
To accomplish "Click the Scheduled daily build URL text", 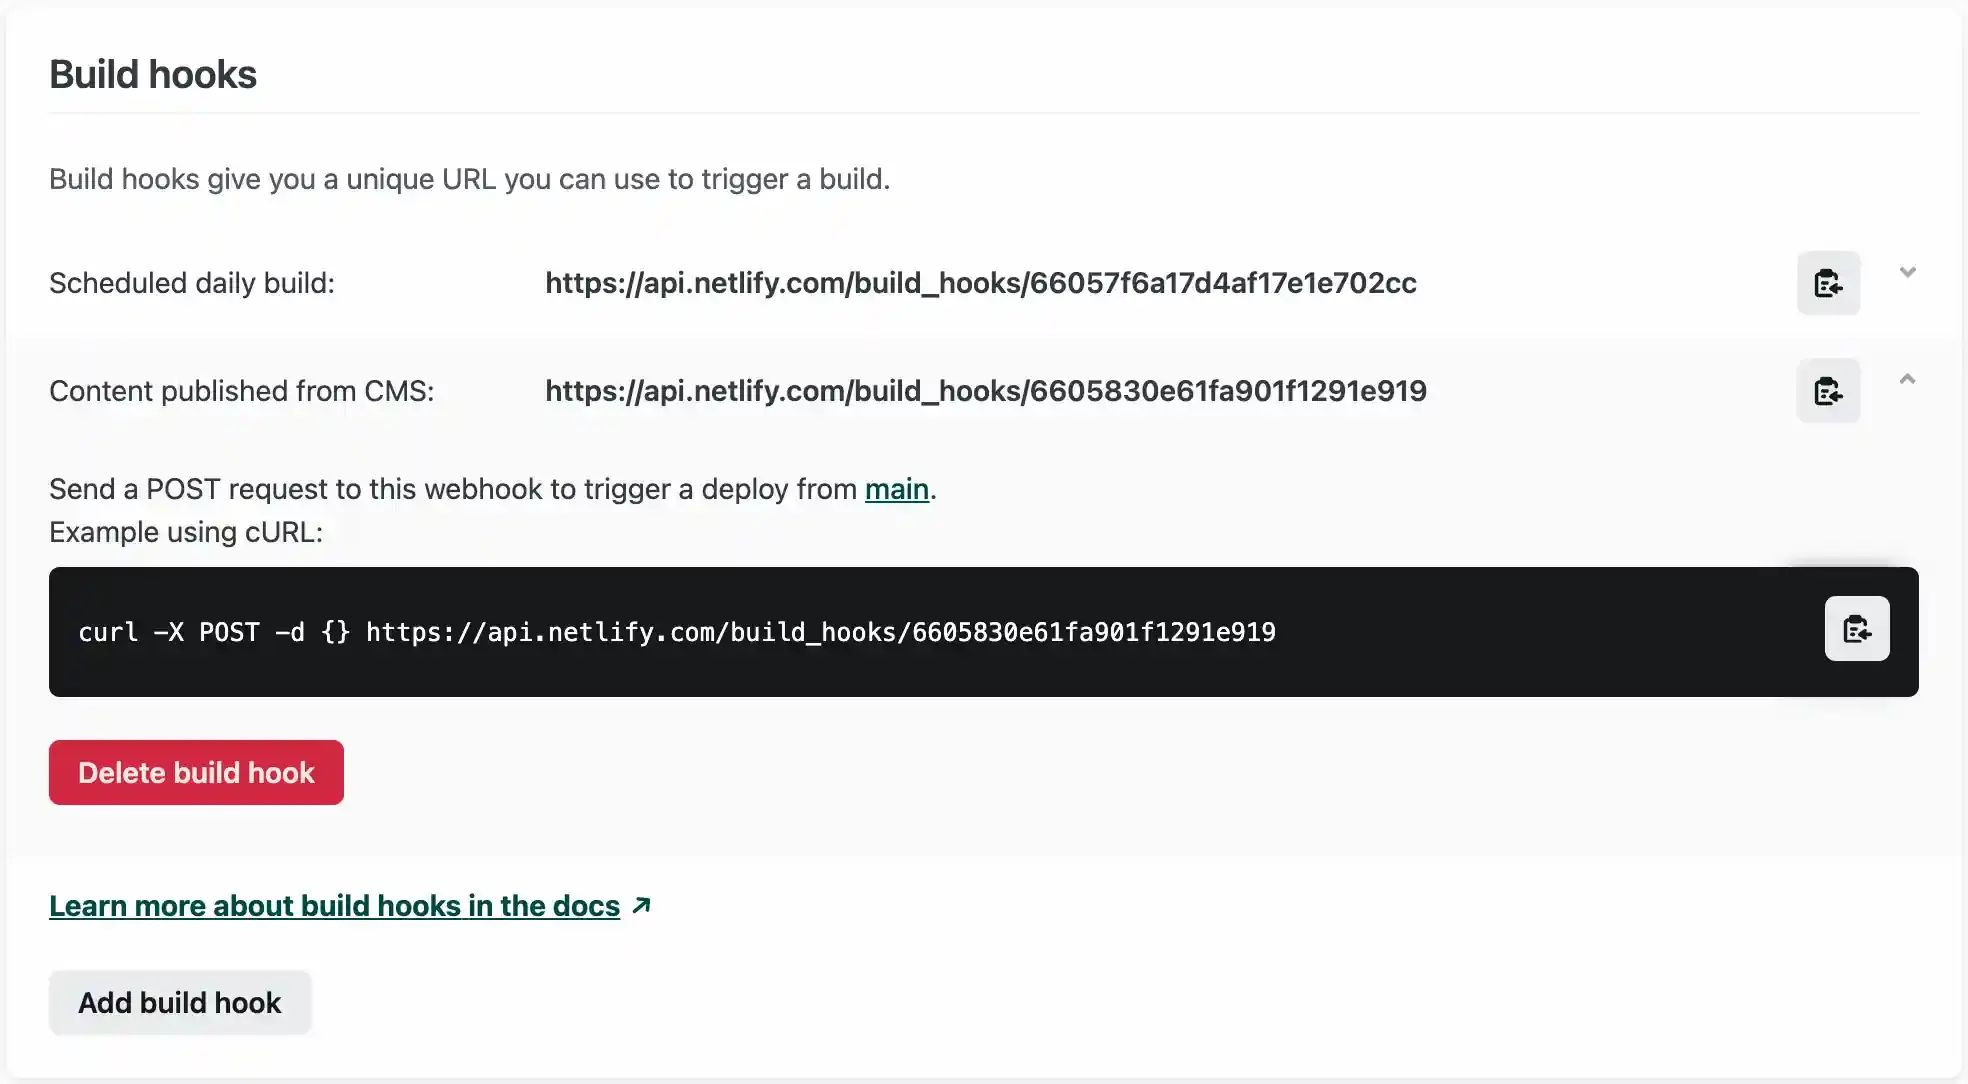I will [x=980, y=283].
